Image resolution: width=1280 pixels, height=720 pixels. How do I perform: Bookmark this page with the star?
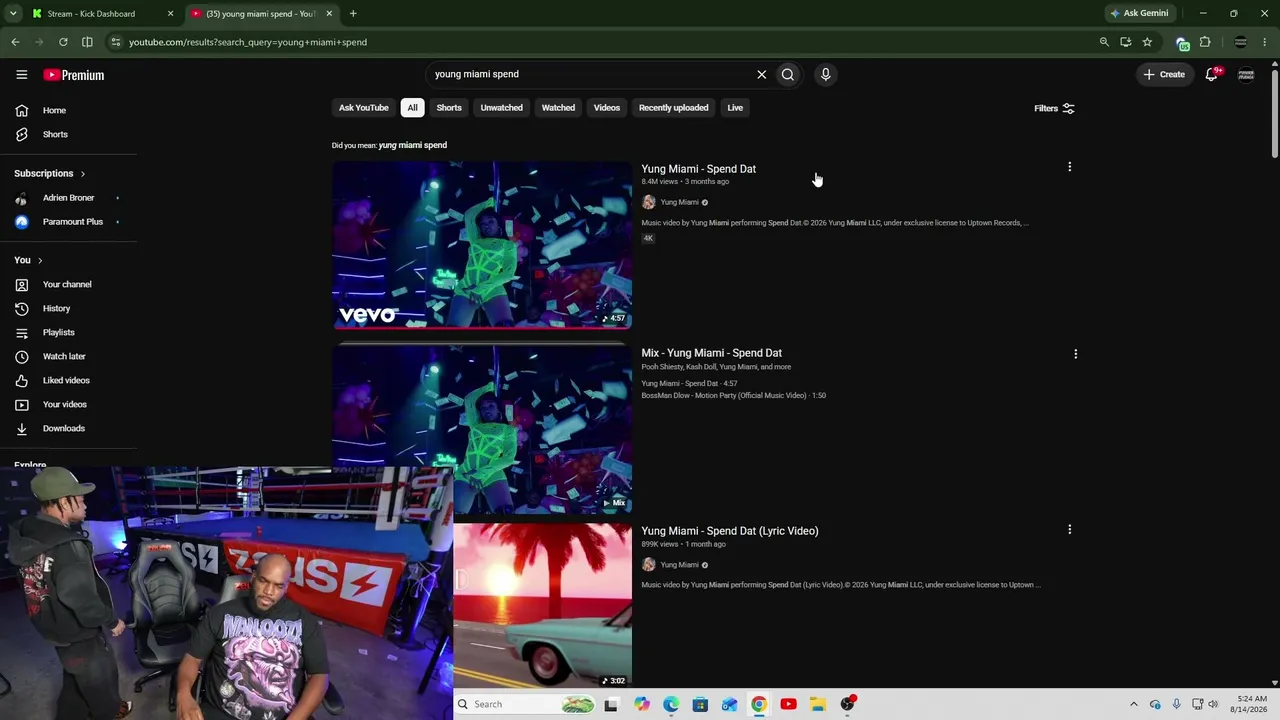point(1147,42)
